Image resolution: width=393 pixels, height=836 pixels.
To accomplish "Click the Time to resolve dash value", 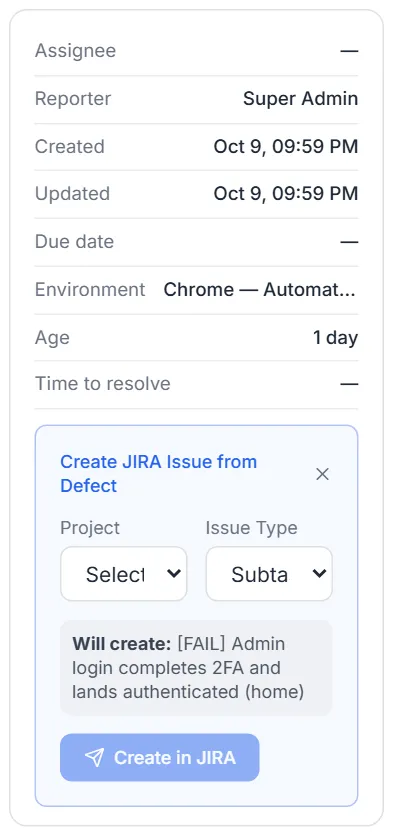I will point(349,384).
